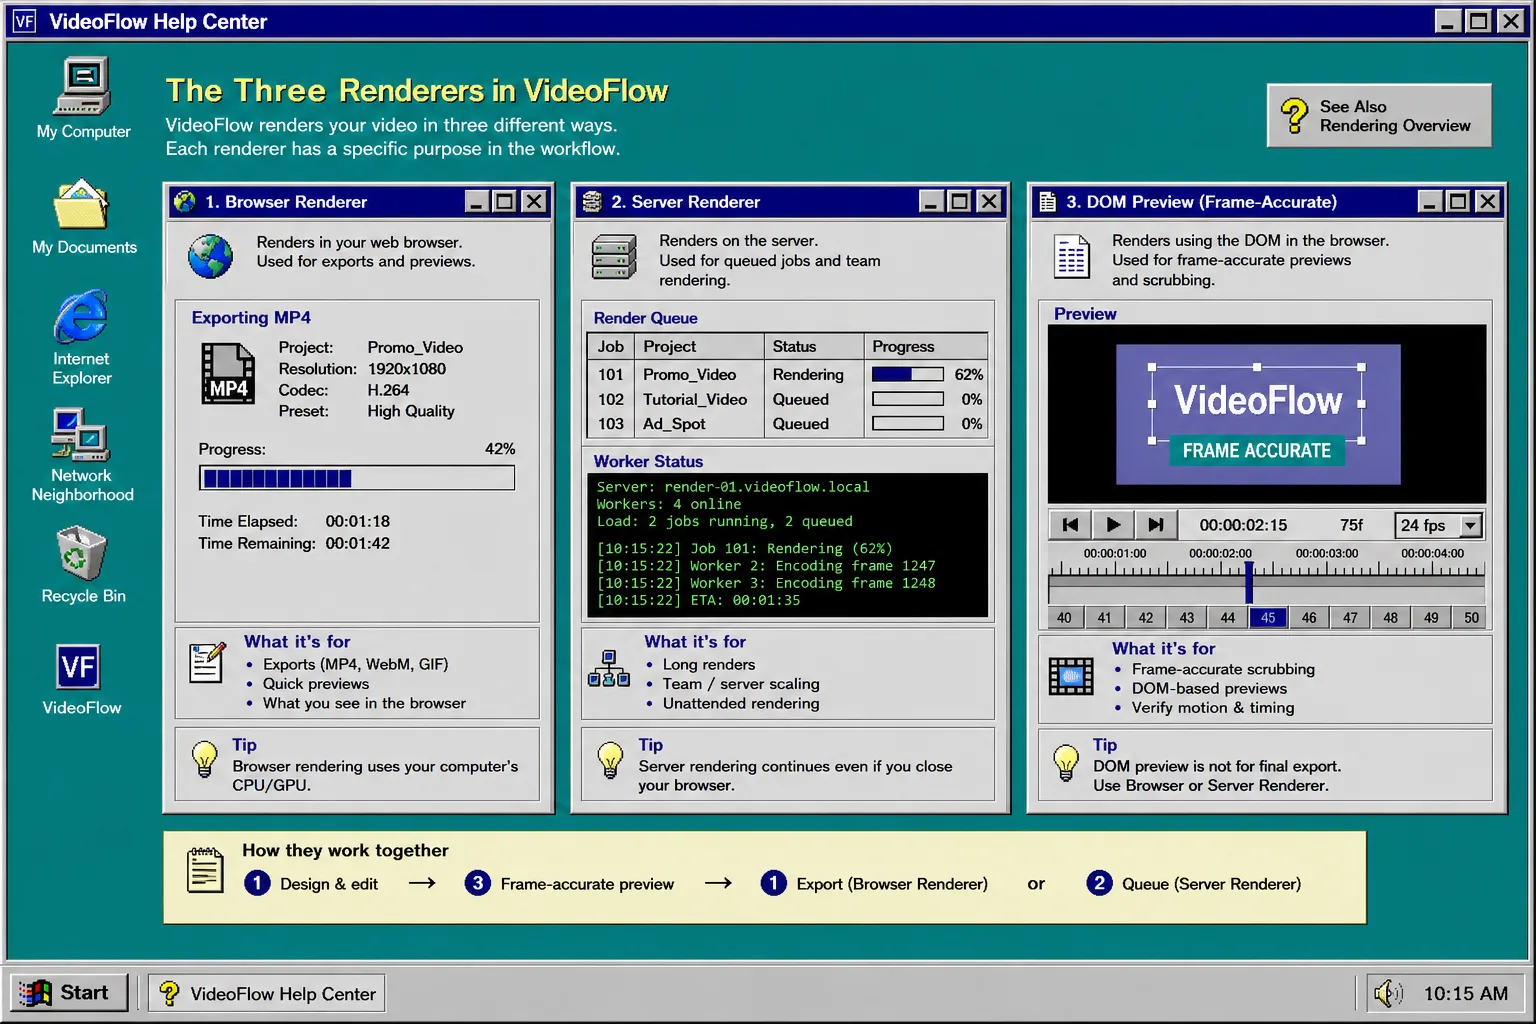Screen dimensions: 1536x1024
Task: Click the 00:00:03:00 timeline label
Action: click(1326, 553)
